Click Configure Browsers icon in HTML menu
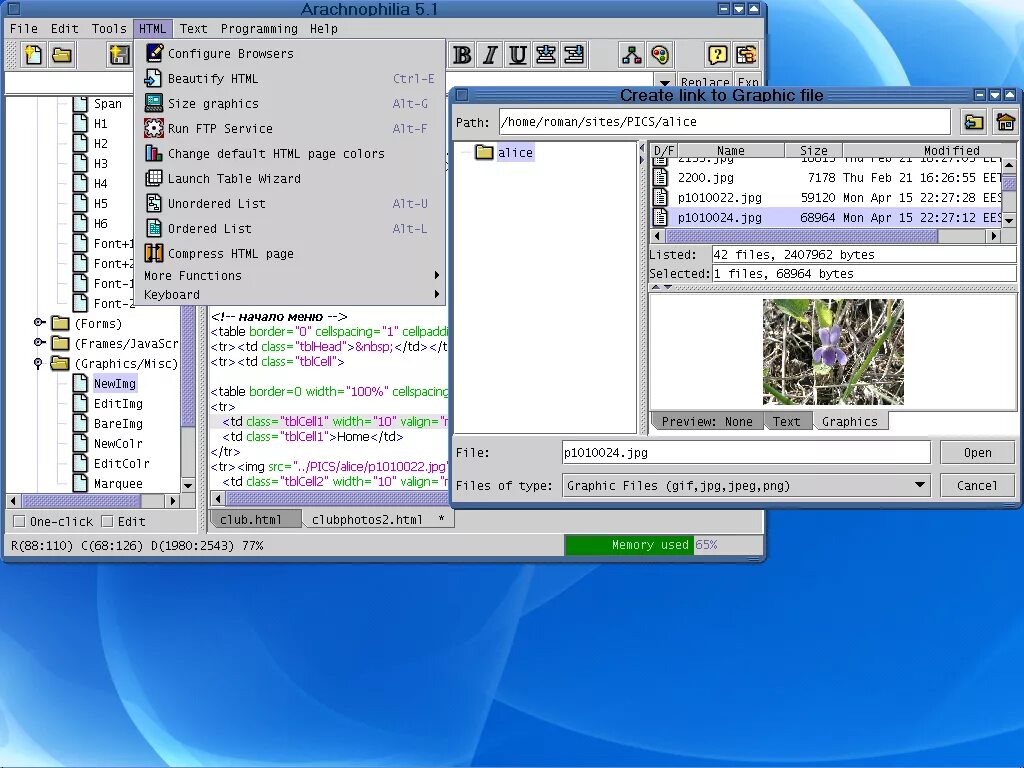The height and width of the screenshot is (768, 1024). click(154, 53)
